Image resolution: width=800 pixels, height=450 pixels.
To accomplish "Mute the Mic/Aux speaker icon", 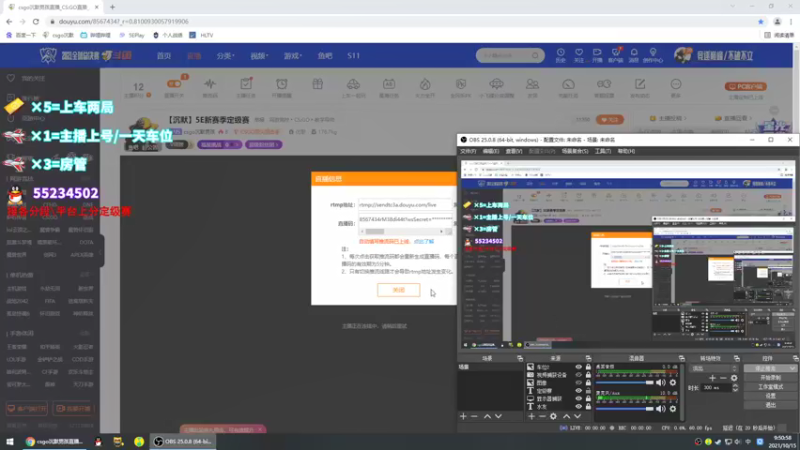I will 661,408.
